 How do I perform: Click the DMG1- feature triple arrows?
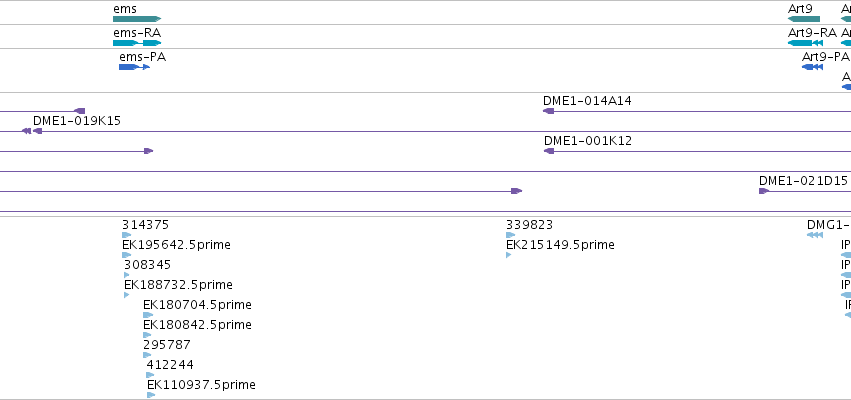point(815,235)
